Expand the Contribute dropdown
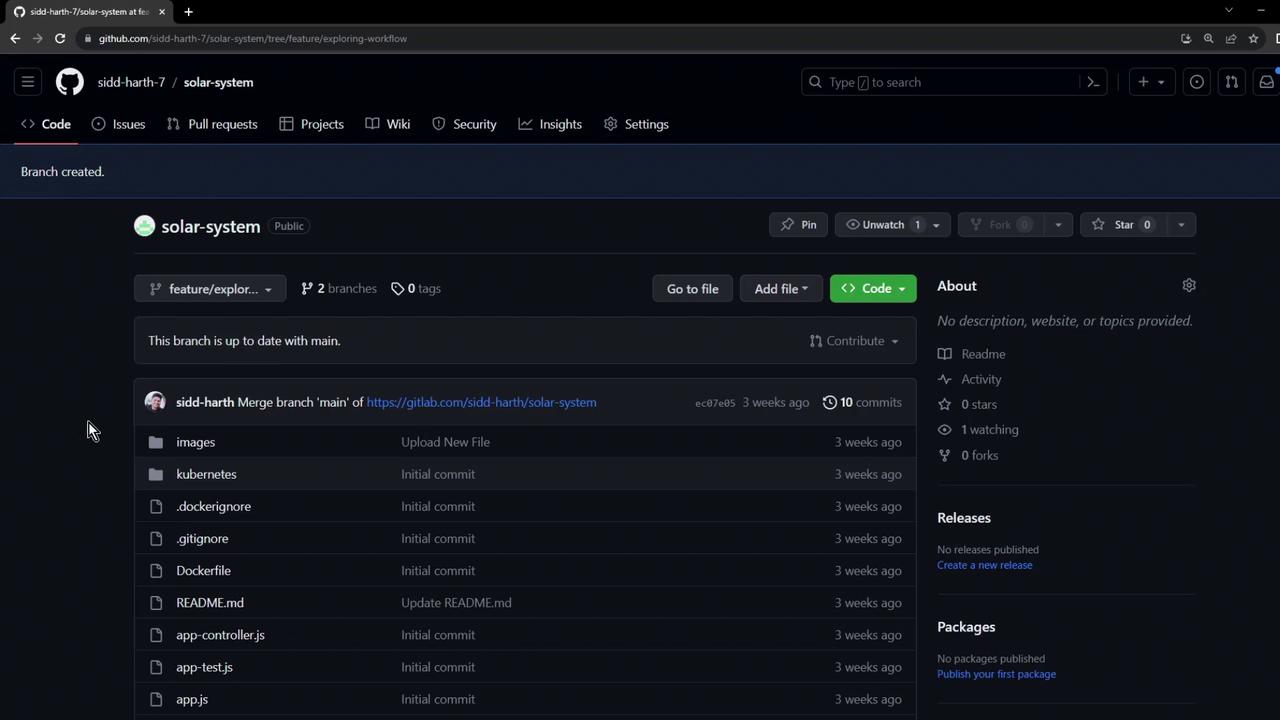This screenshot has height=720, width=1280. click(854, 341)
